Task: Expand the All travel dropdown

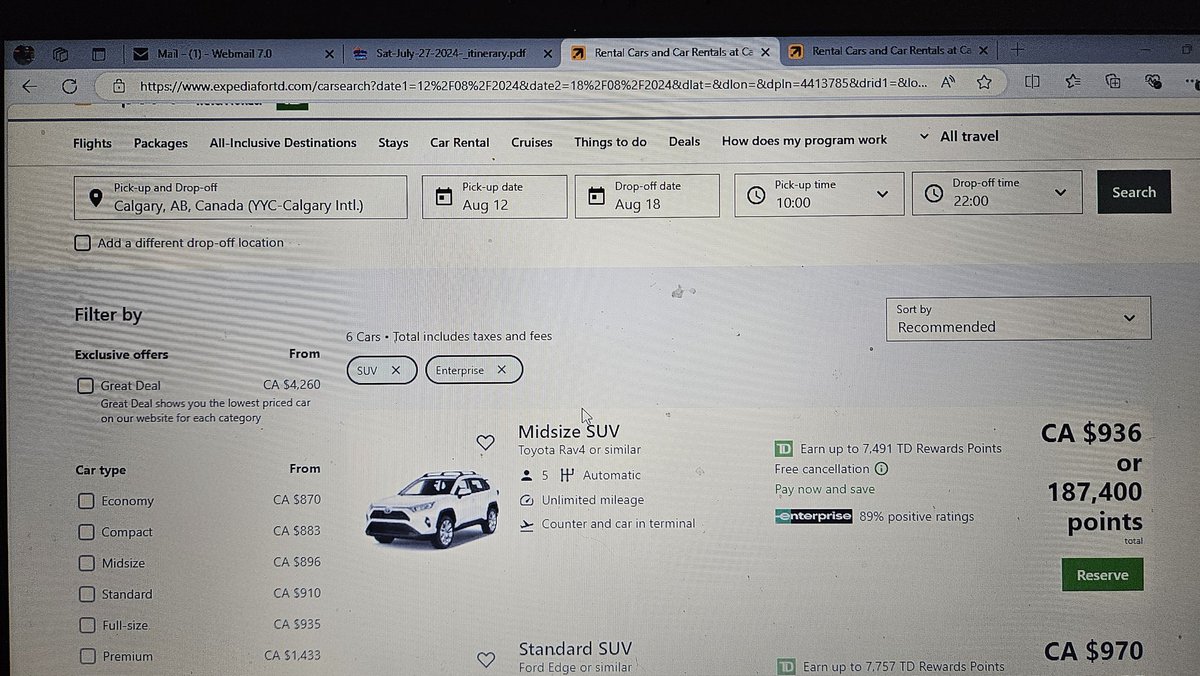Action: coord(923,136)
